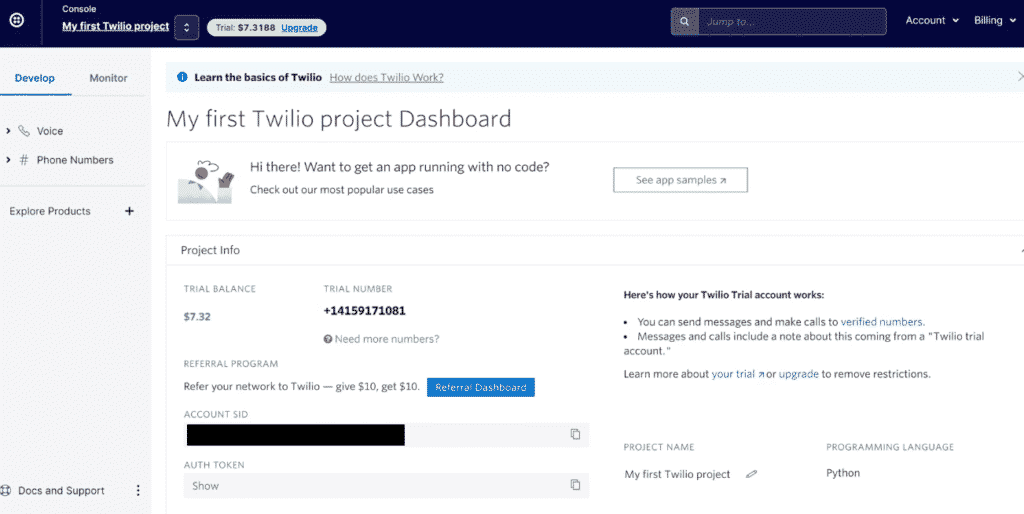The width and height of the screenshot is (1024, 514).
Task: Copy the Auth Token with copy icon
Action: 575,485
